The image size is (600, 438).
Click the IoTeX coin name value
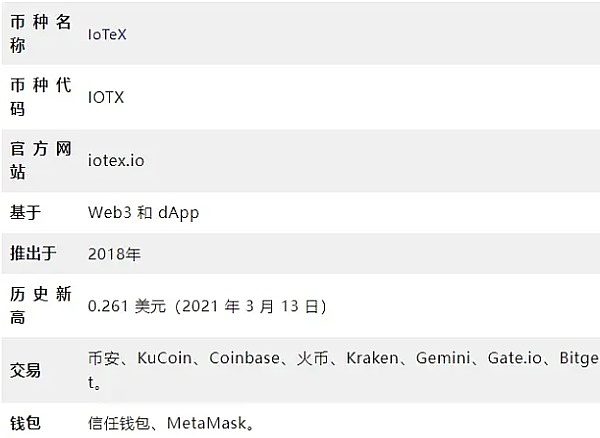(x=108, y=34)
